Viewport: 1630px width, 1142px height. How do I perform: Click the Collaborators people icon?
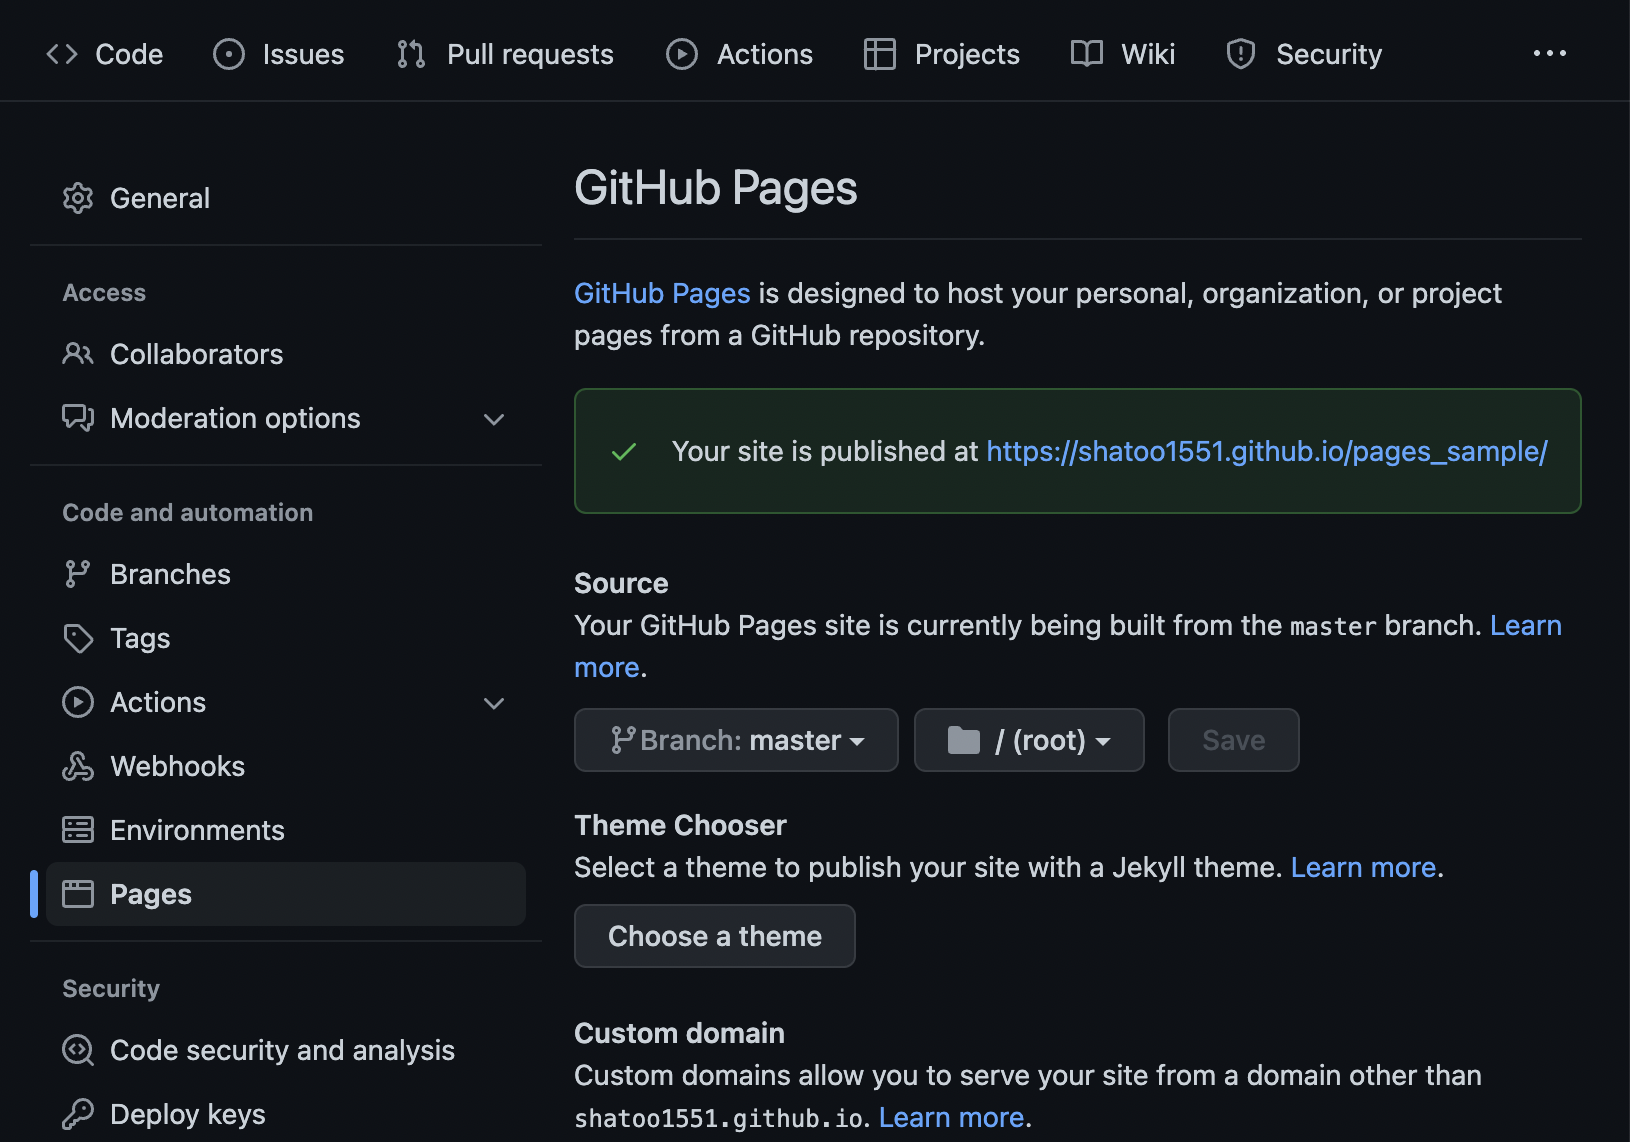[x=78, y=354]
